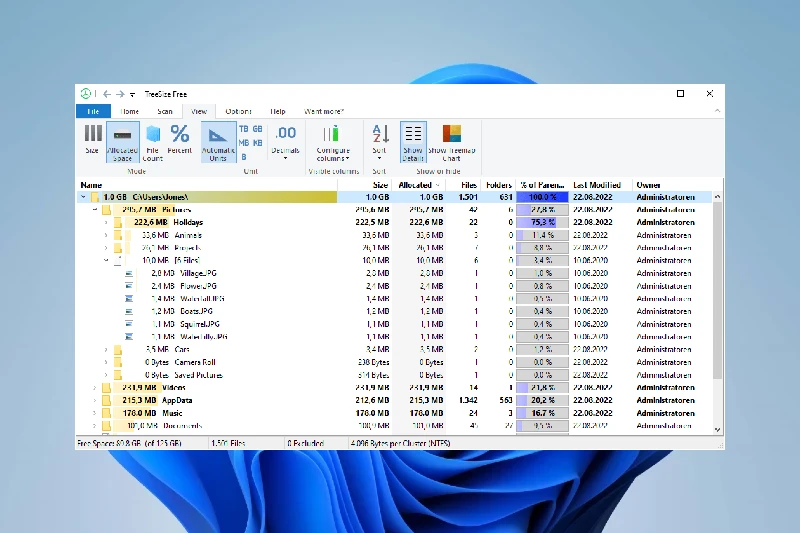This screenshot has width=800, height=533.
Task: Click the Music folder icon
Action: coord(106,413)
